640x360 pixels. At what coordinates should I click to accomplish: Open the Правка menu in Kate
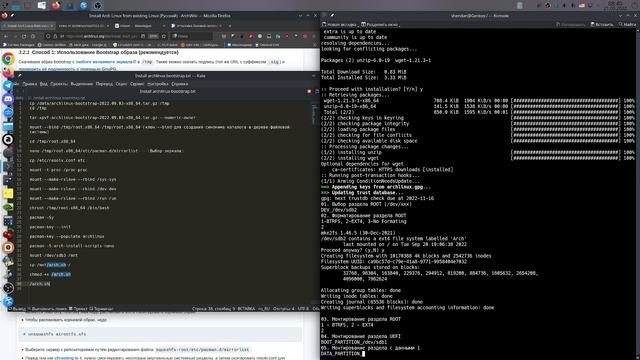29,84
